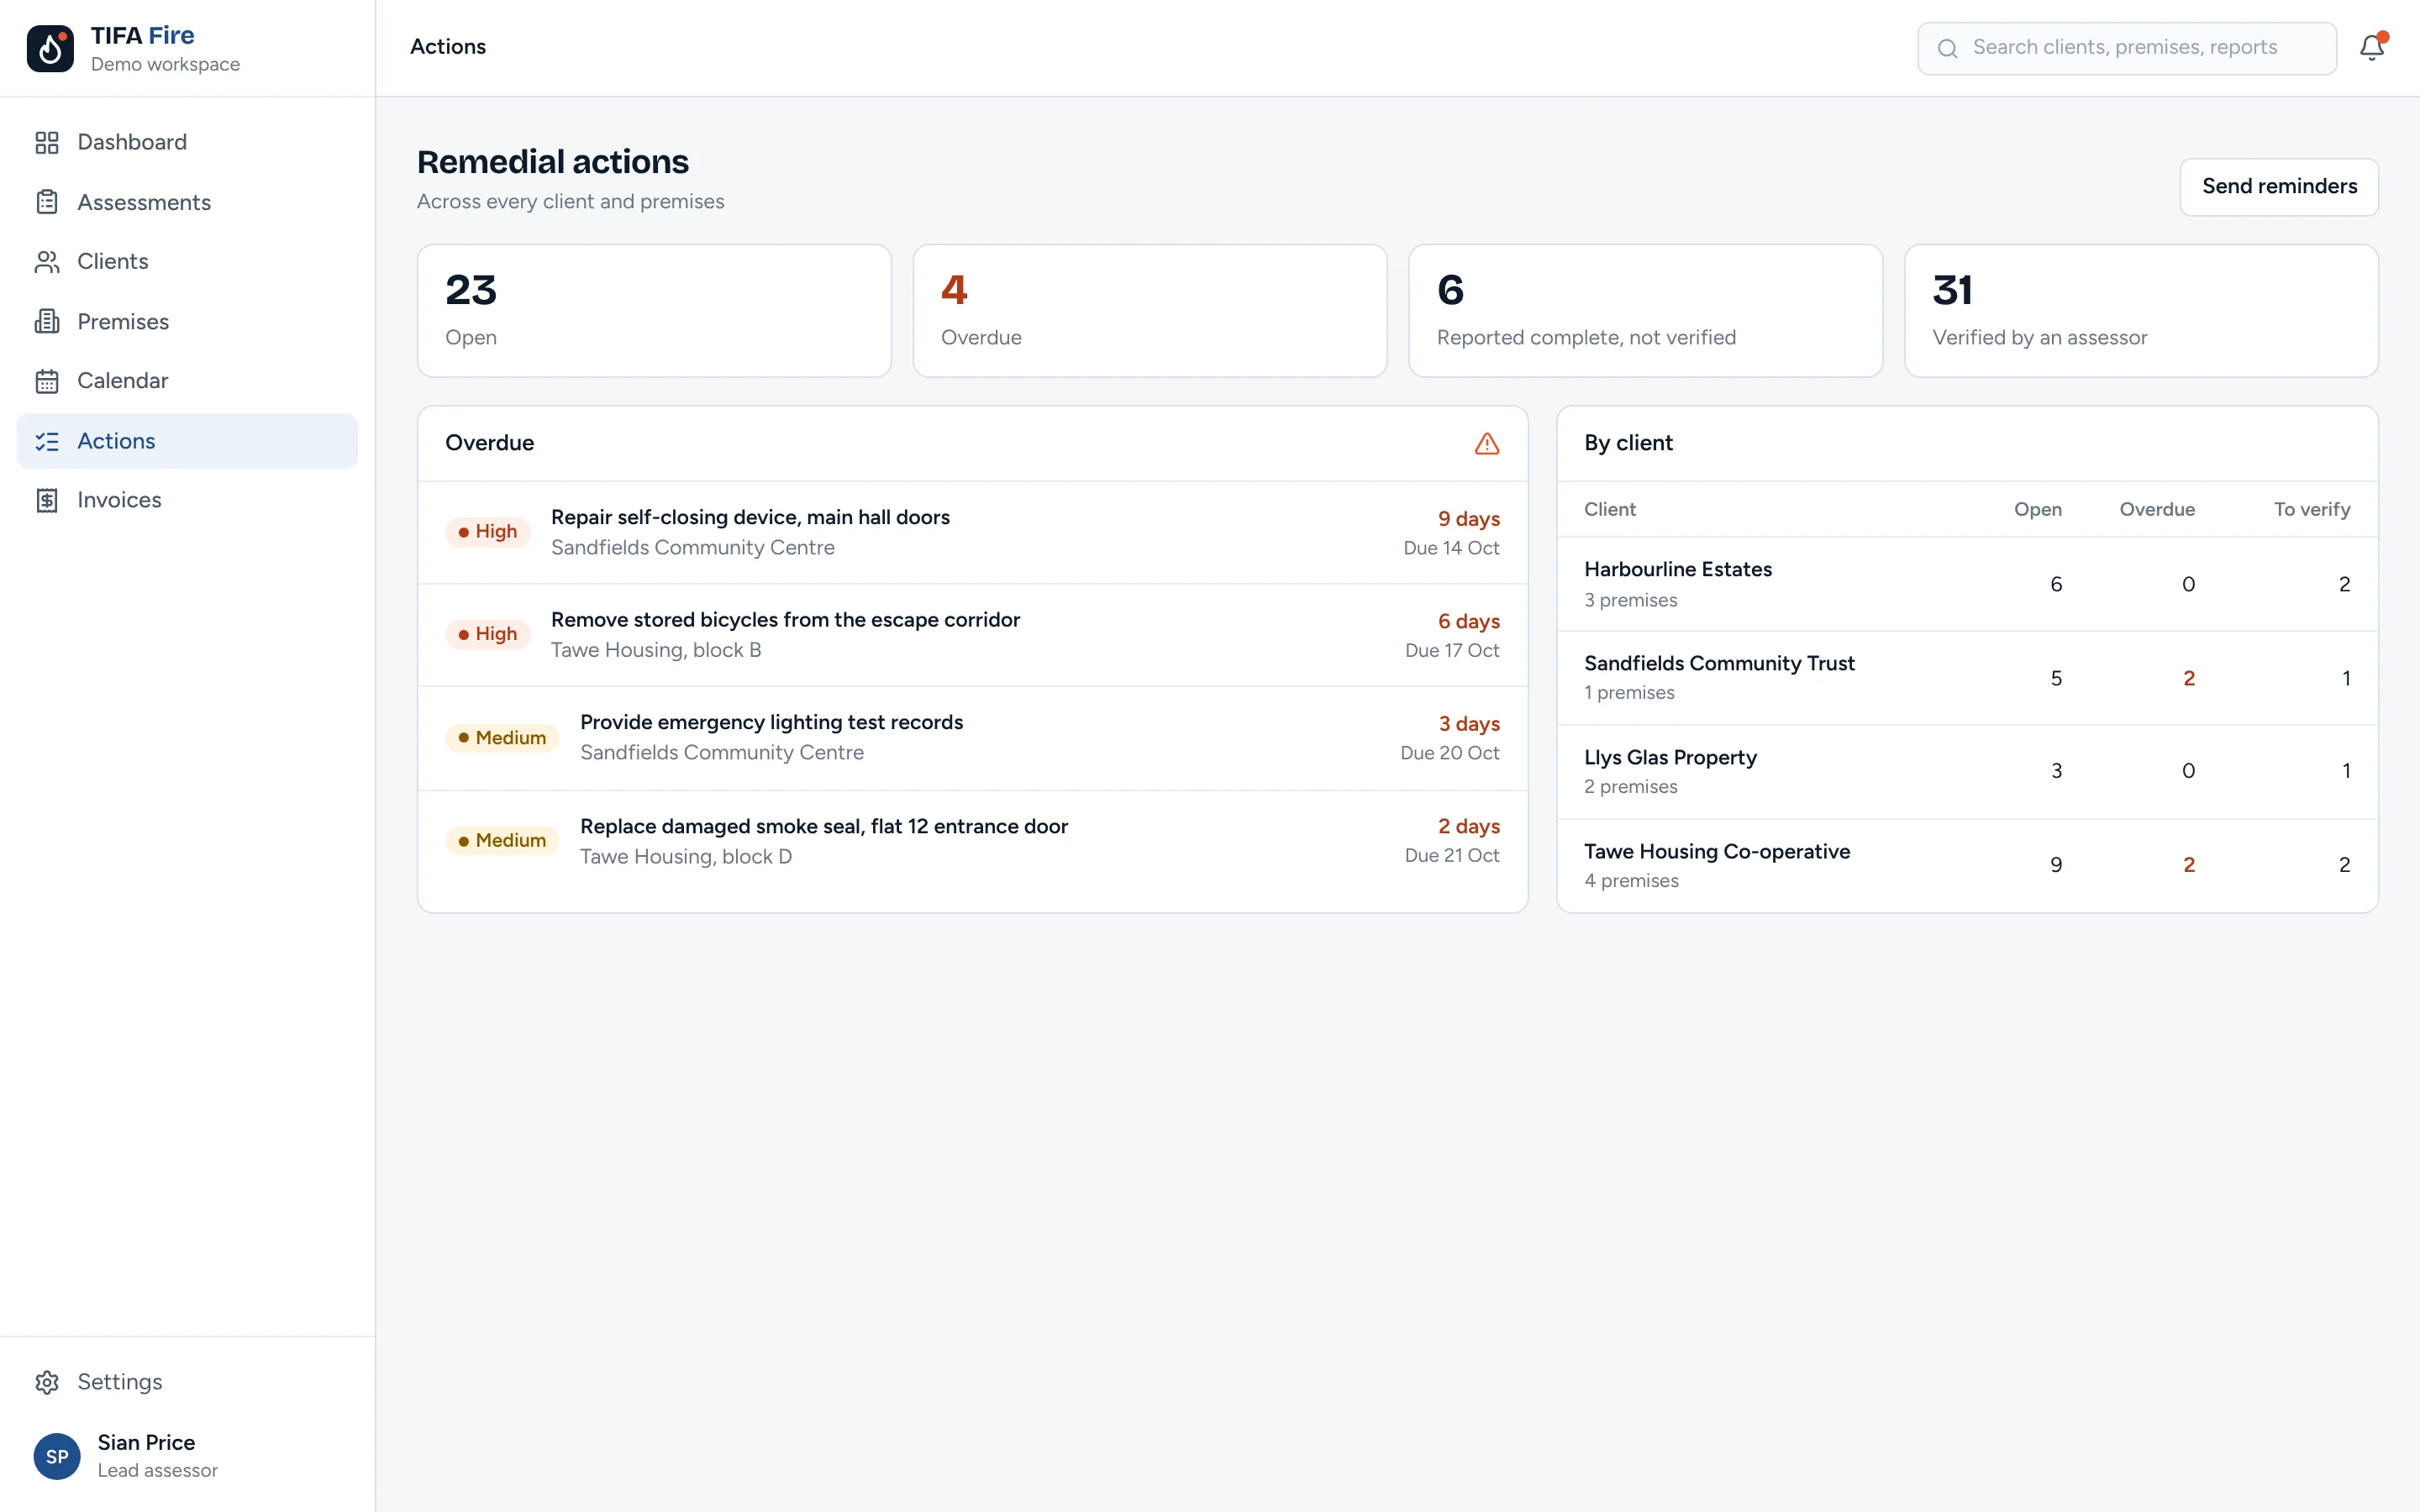Click Medium badge on emergency lighting row
2420x1512 pixels.
(502, 738)
